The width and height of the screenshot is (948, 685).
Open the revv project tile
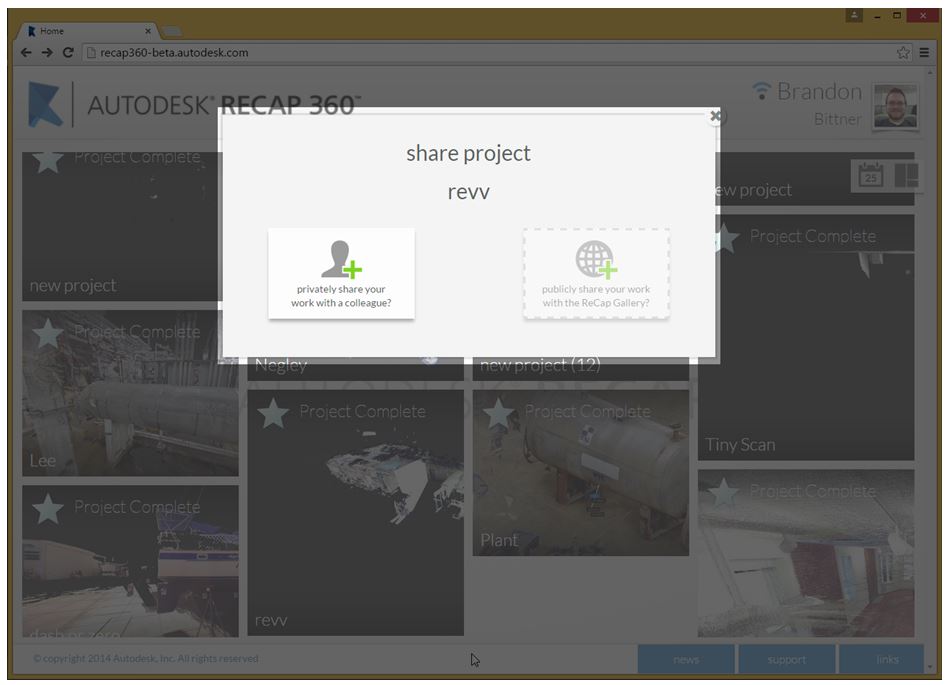[356, 513]
